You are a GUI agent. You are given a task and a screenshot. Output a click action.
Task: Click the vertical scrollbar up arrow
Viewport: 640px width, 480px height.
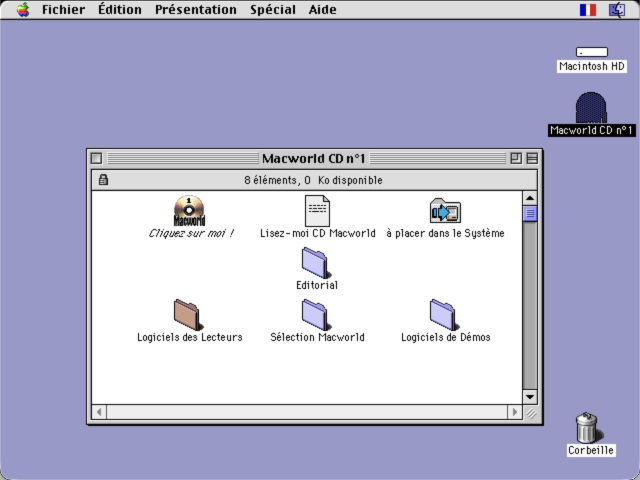(x=530, y=198)
